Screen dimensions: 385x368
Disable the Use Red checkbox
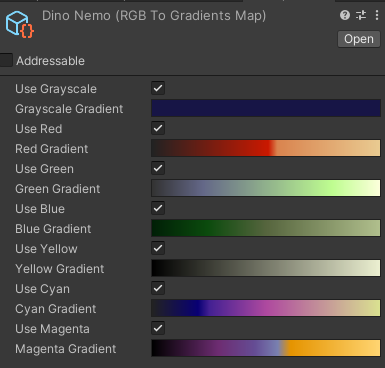[x=158, y=128]
